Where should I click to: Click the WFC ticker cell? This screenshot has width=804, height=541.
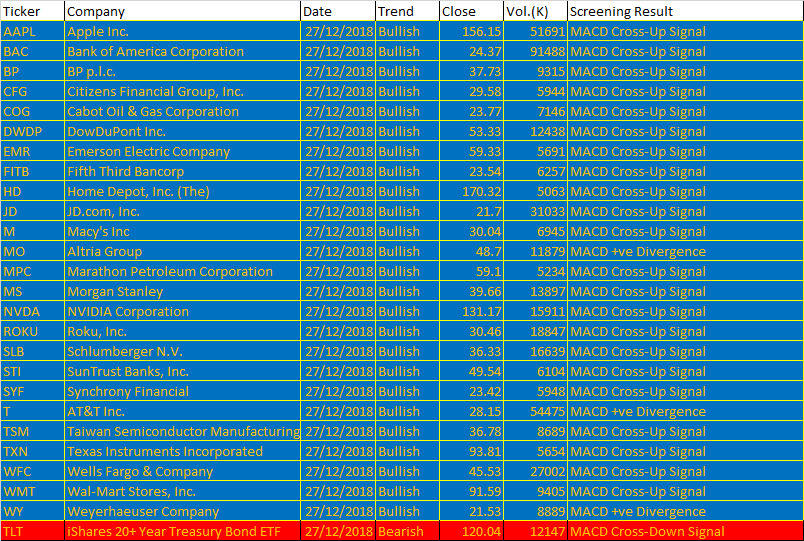coord(32,471)
